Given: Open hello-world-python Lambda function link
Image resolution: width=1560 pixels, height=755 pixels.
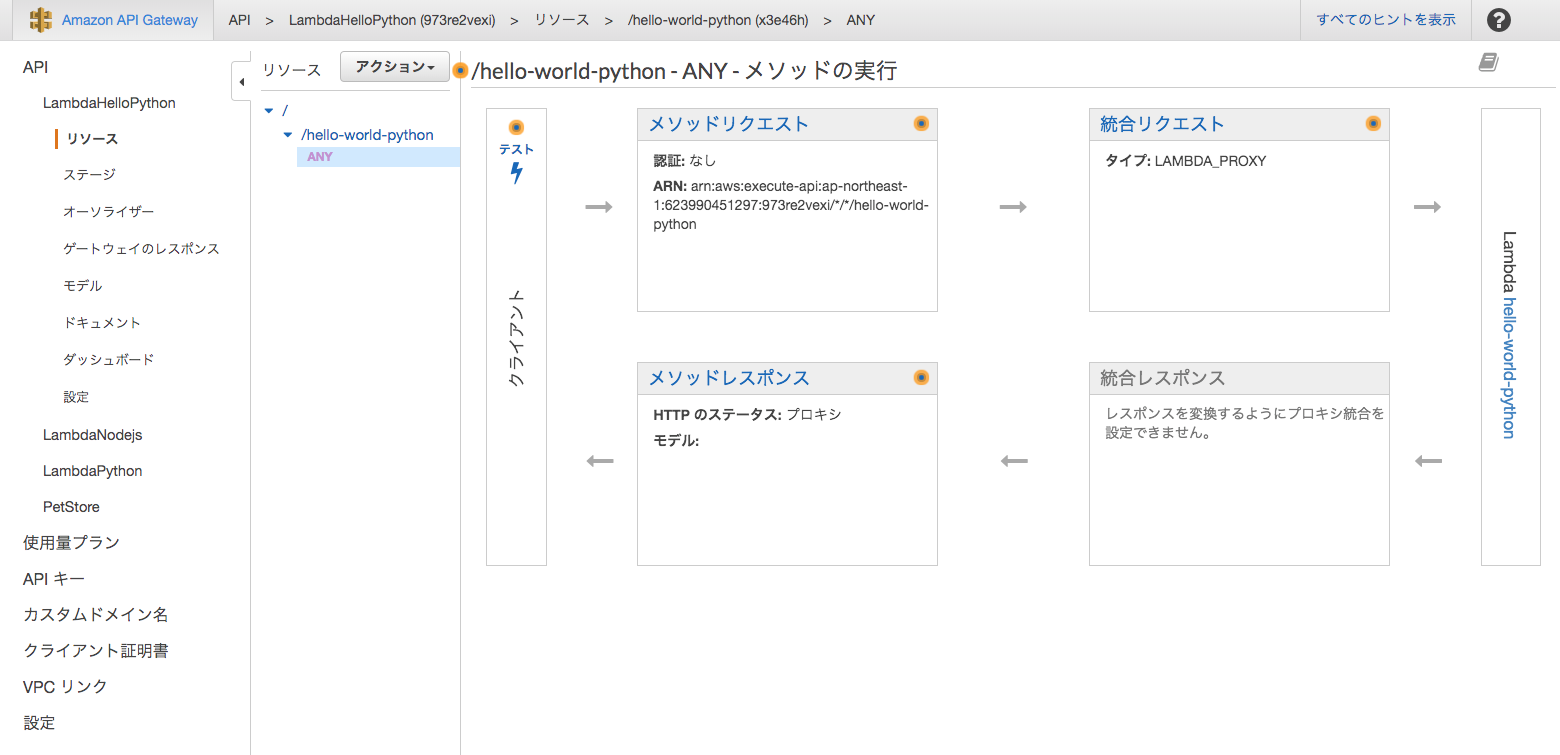Looking at the screenshot, I should [x=1509, y=368].
